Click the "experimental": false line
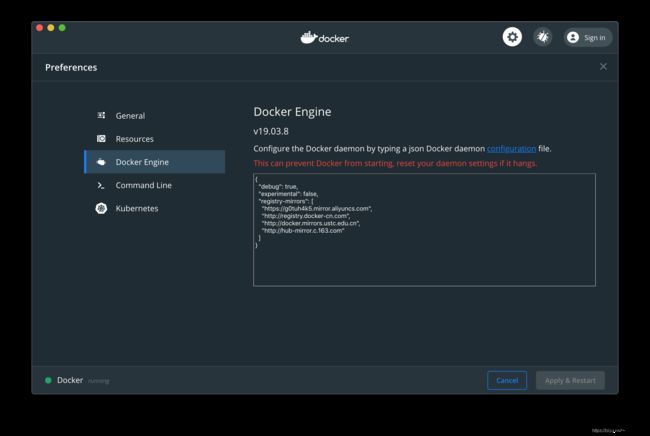Viewport: 650px width, 436px height. [x=288, y=194]
